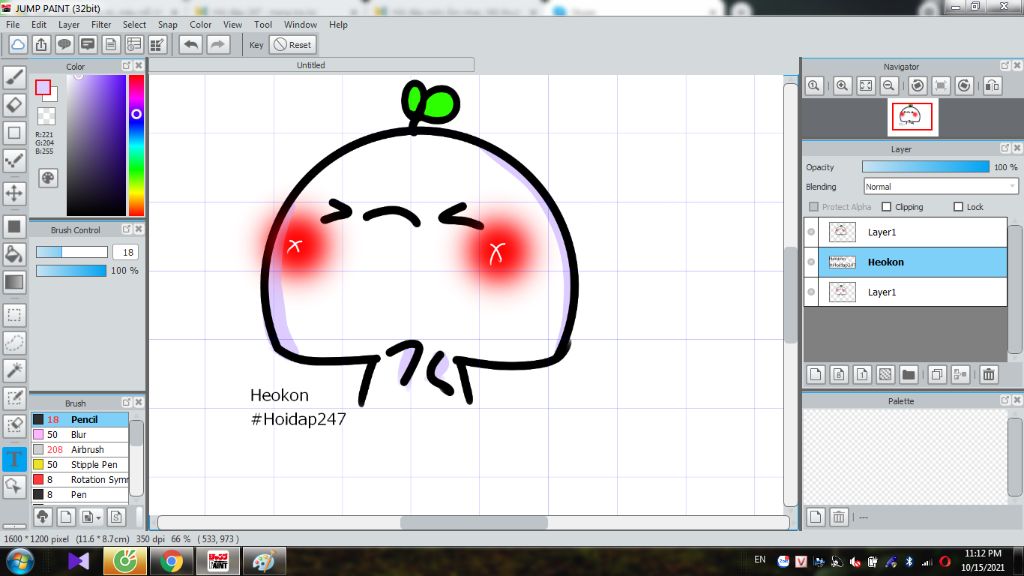Select the Dot tool
Image resolution: width=1024 pixels, height=576 pixels.
(14, 161)
